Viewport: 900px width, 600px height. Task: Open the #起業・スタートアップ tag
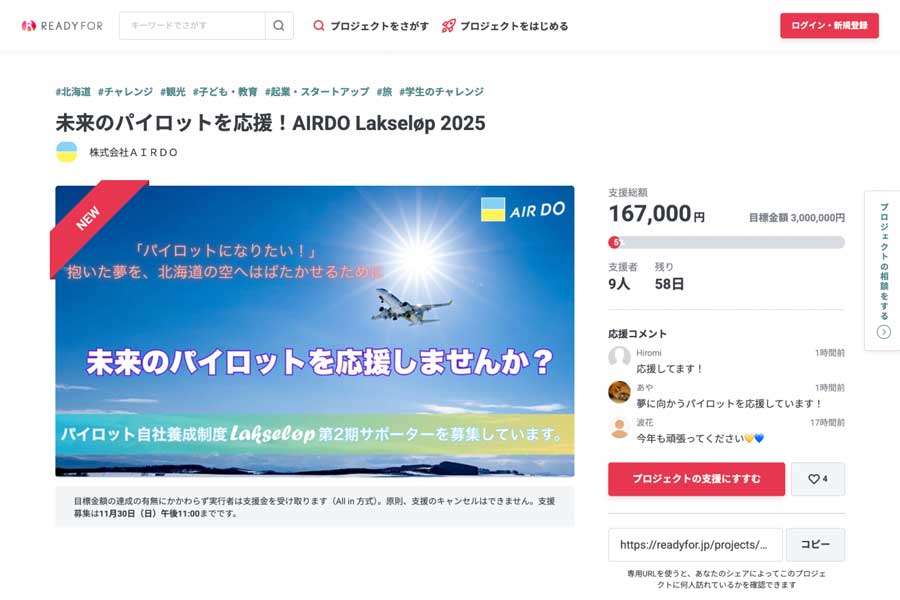[x=317, y=92]
